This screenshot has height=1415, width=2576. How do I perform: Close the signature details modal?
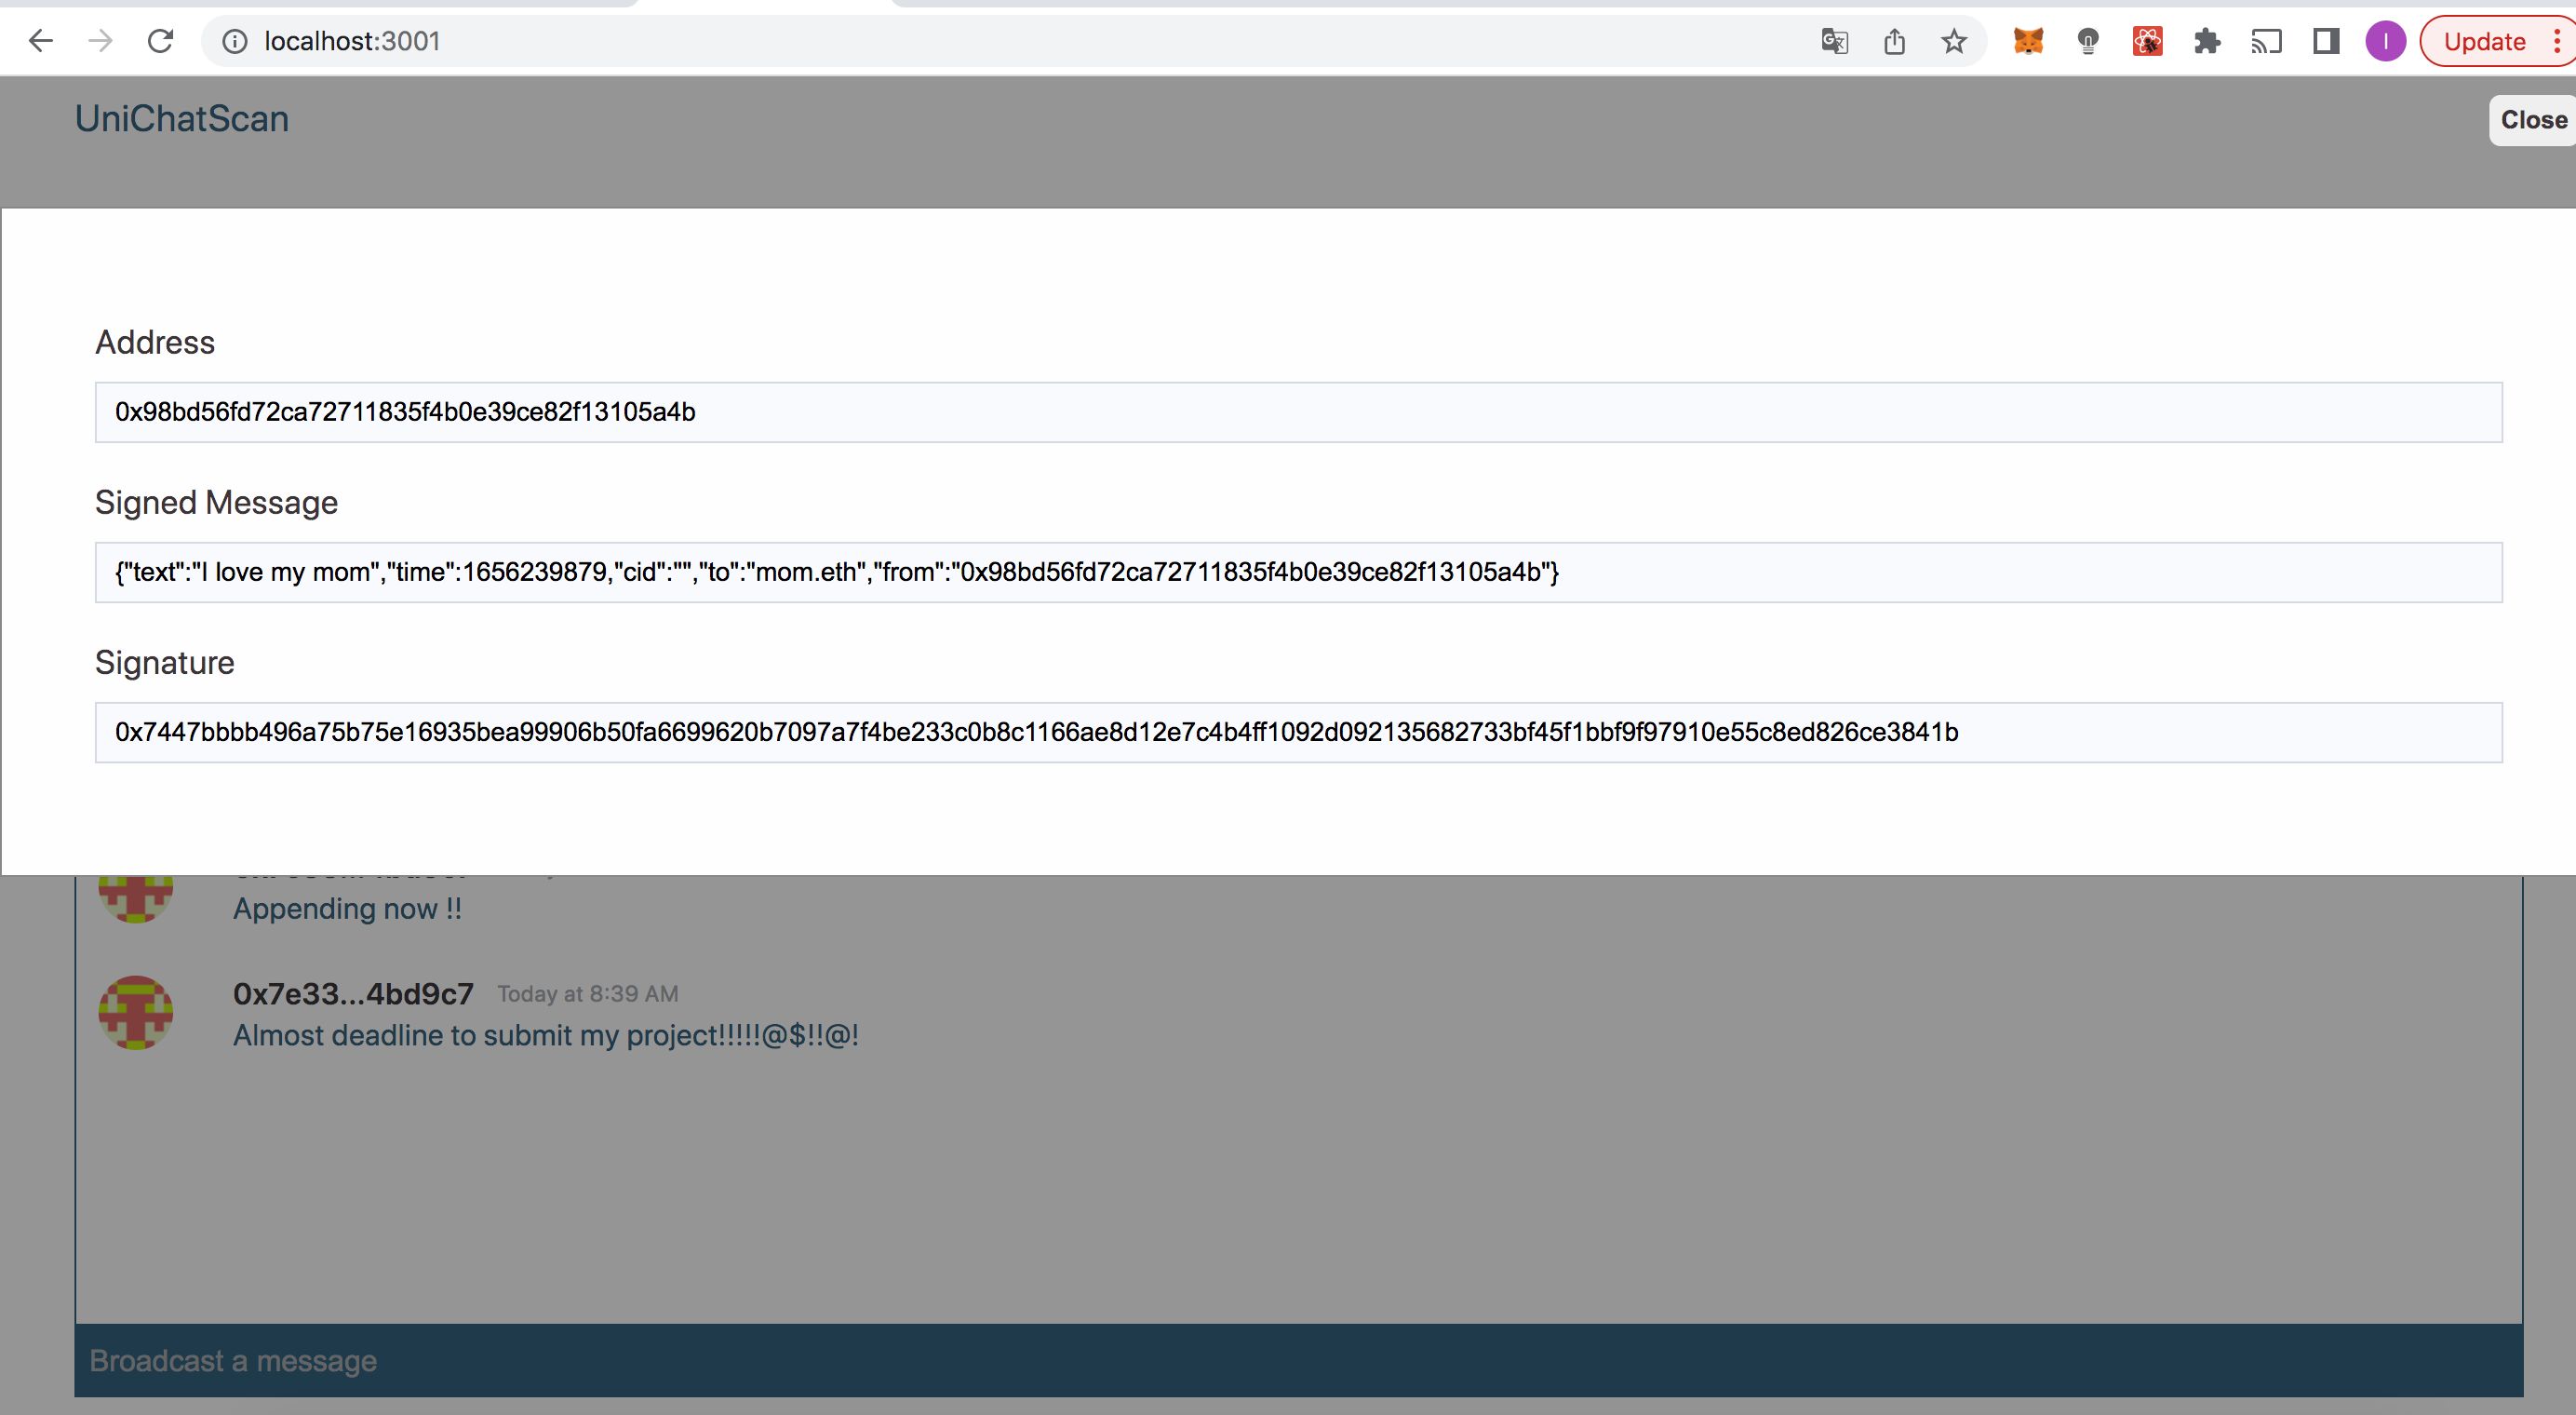click(x=2533, y=120)
